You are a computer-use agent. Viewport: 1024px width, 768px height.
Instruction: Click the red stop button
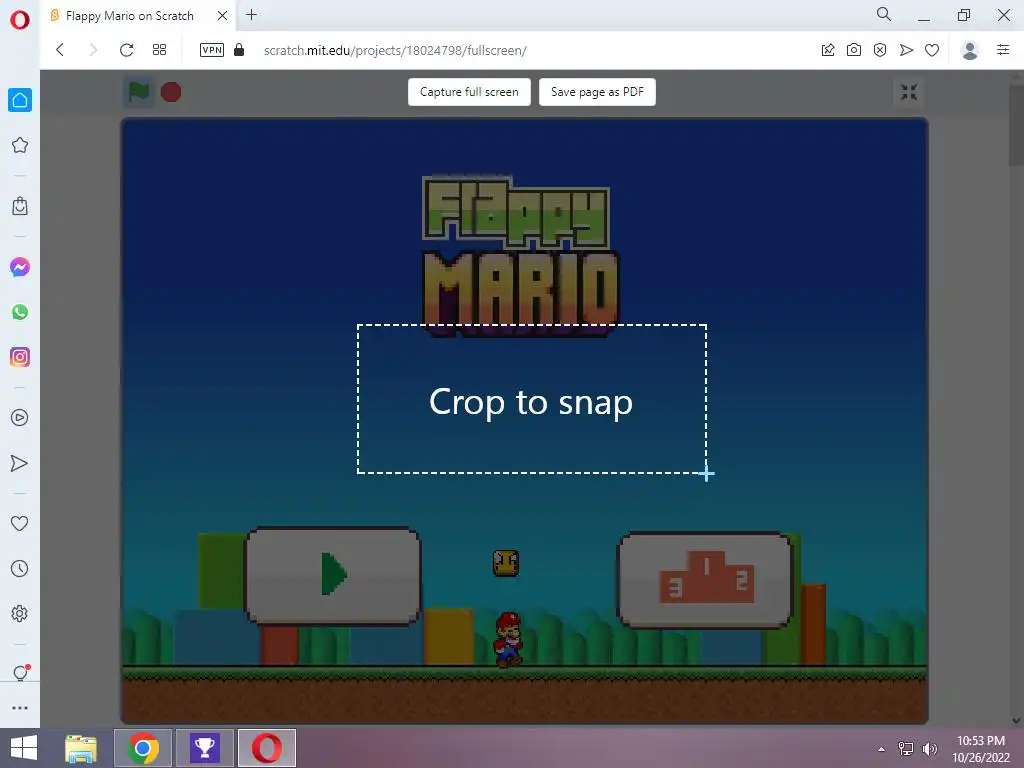click(x=171, y=92)
